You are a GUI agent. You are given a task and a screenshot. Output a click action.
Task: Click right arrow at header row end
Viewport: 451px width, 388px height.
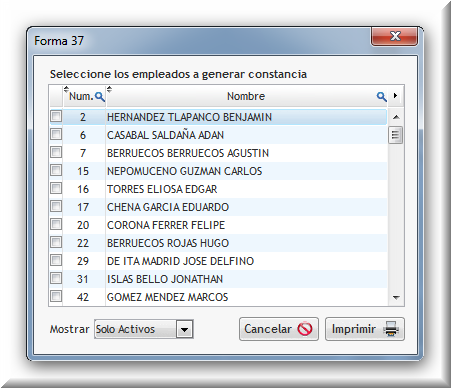(396, 96)
